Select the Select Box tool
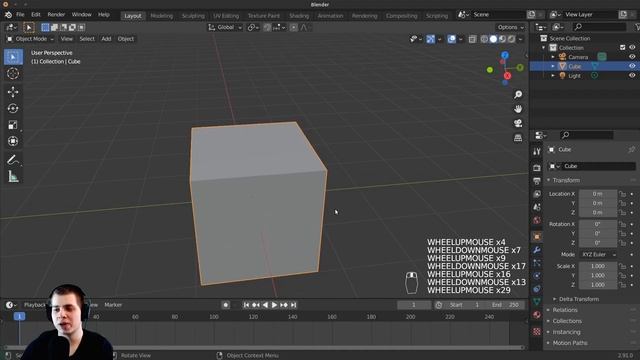This screenshot has width=640, height=360. click(x=13, y=57)
